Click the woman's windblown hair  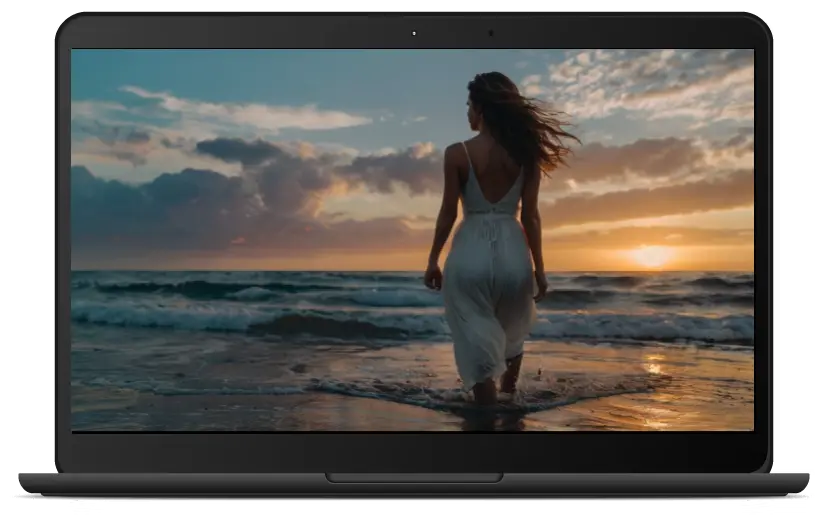(525, 120)
